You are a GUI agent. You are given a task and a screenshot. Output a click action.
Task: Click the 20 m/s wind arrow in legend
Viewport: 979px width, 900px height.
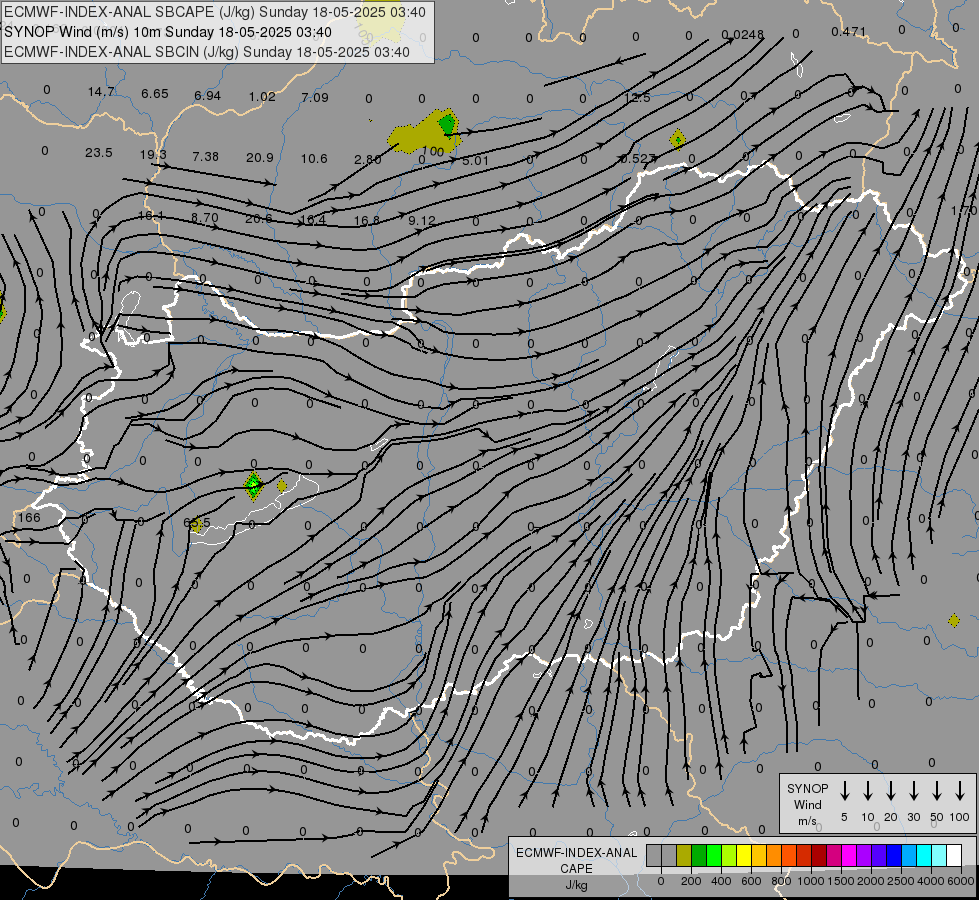[x=890, y=791]
